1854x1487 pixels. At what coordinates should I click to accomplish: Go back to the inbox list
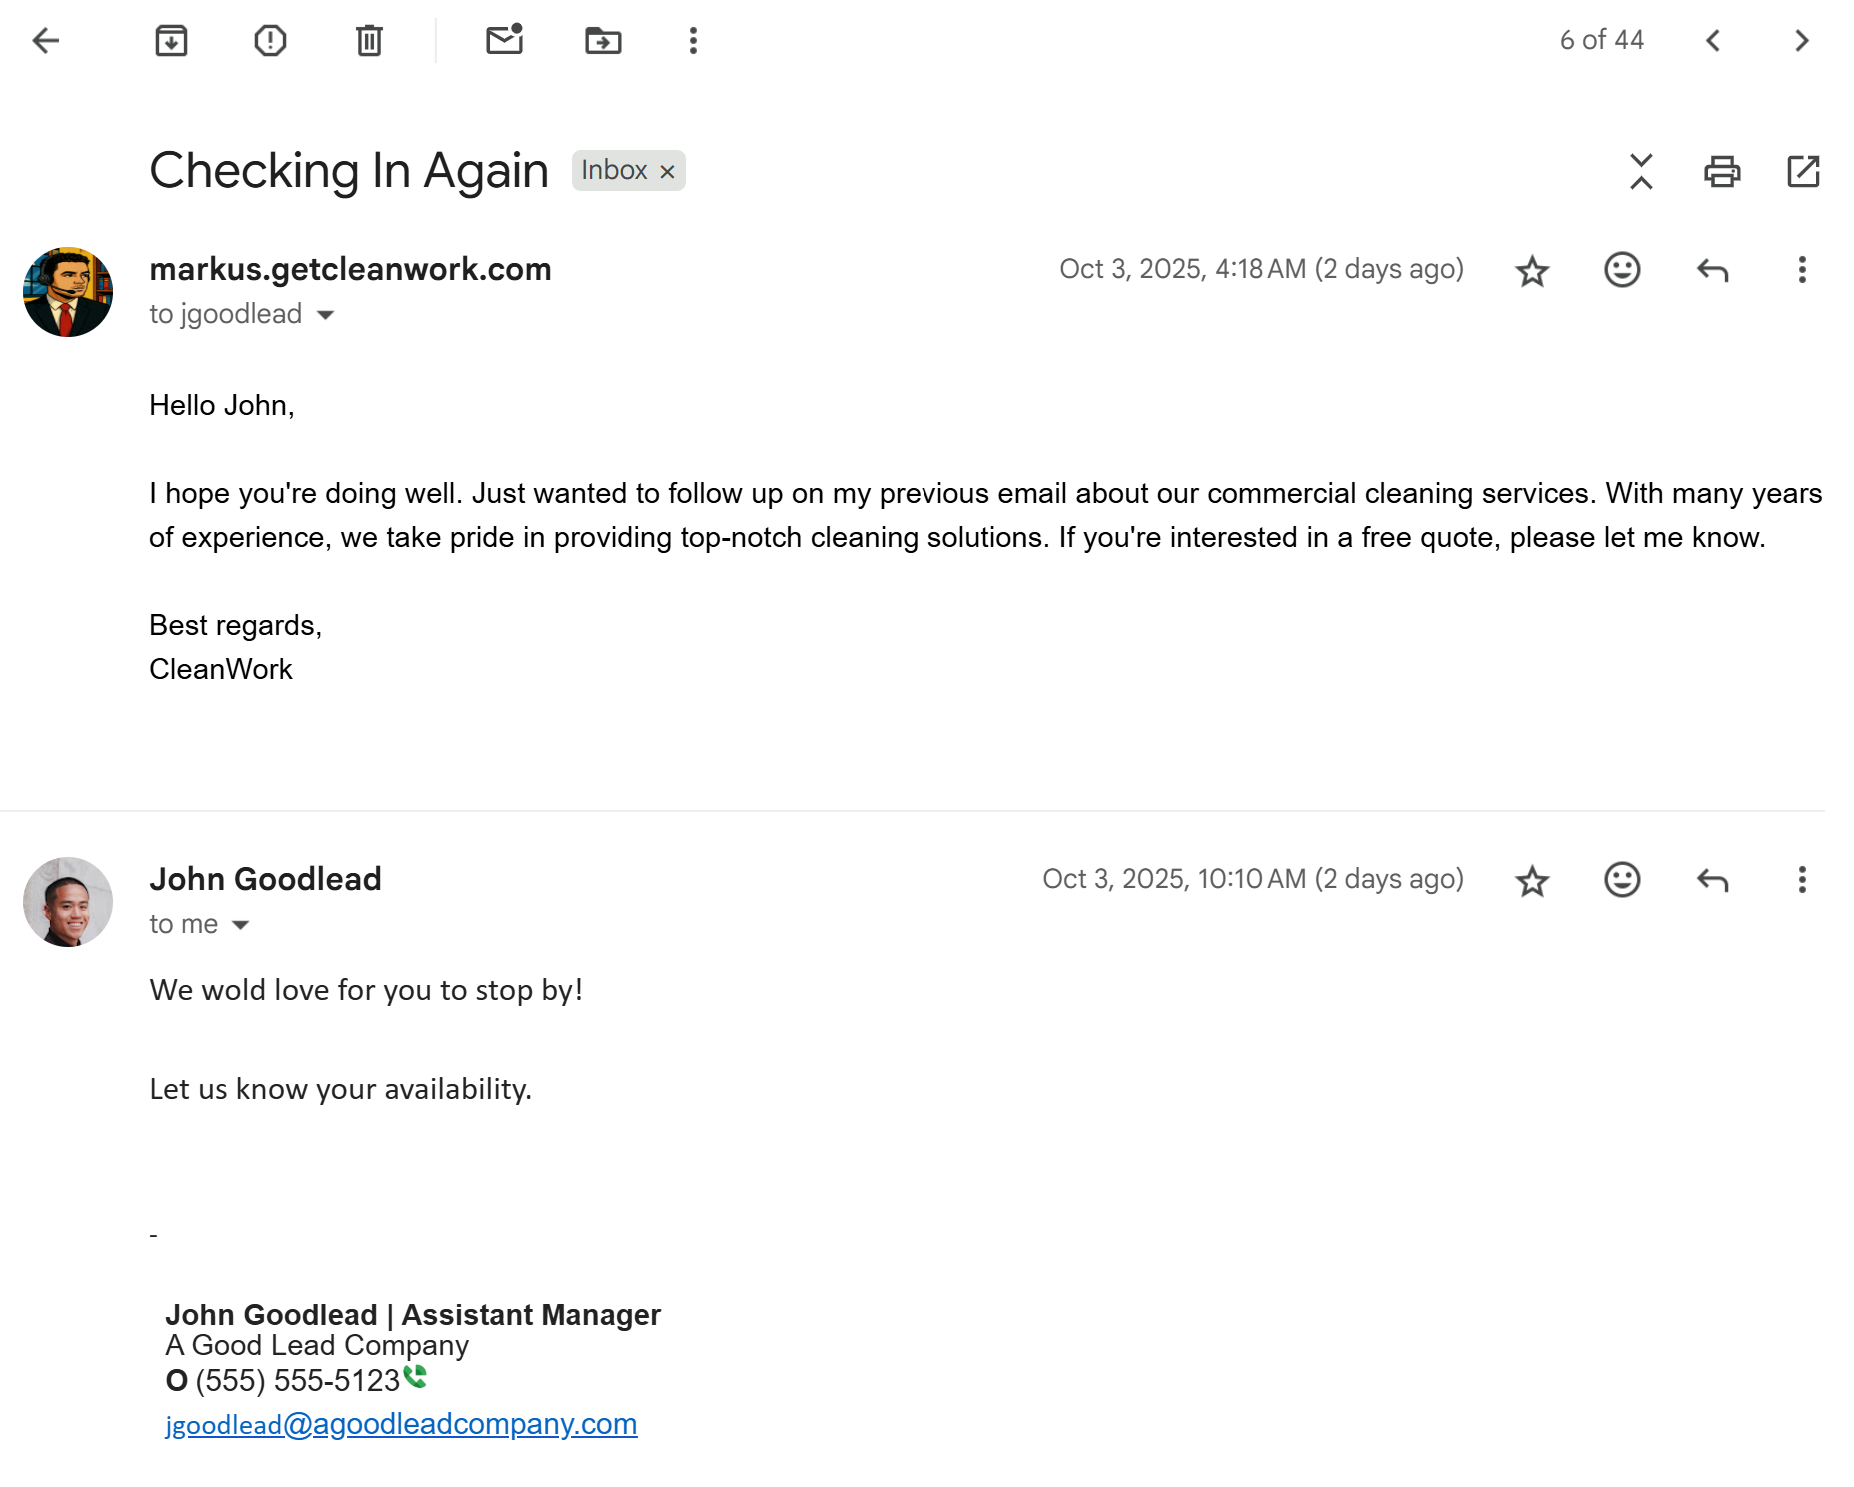click(x=46, y=41)
